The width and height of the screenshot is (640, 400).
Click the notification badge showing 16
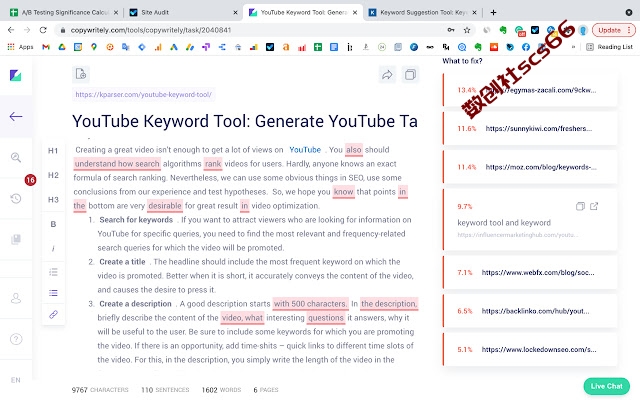pyautogui.click(x=30, y=180)
